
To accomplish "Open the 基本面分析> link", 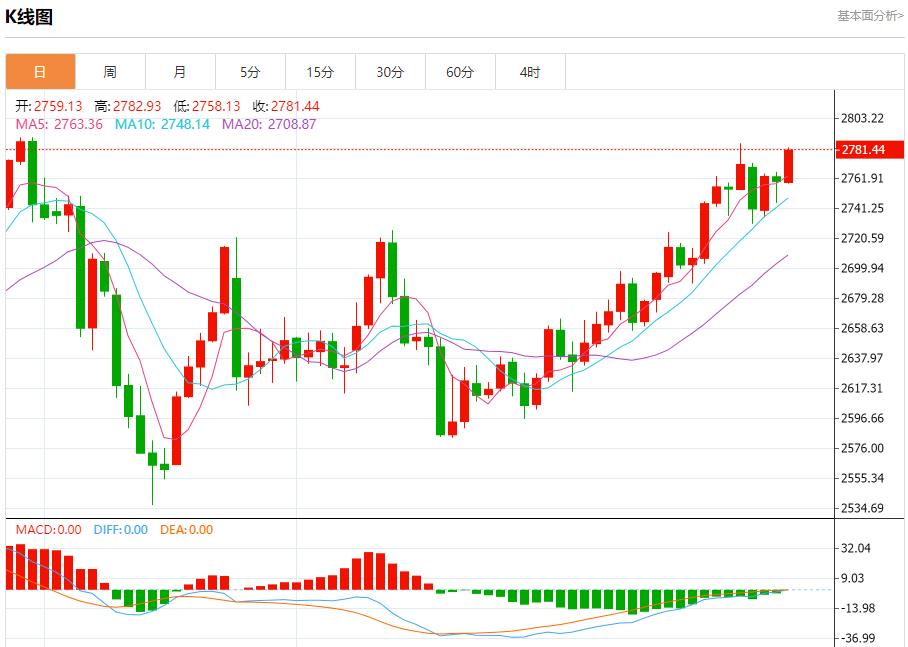I will 870,16.
